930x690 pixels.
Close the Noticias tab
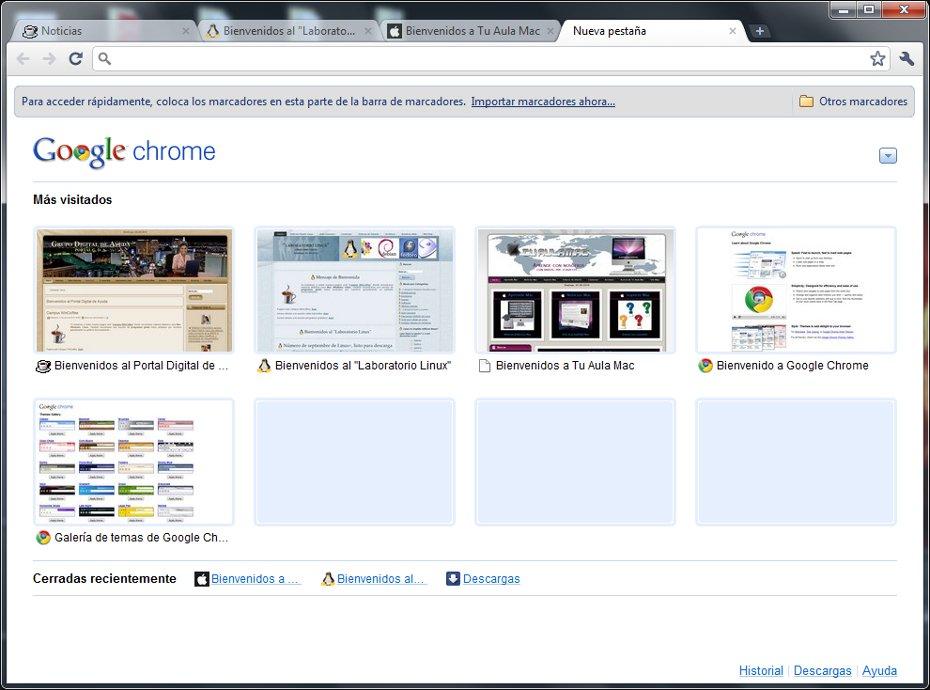(186, 31)
